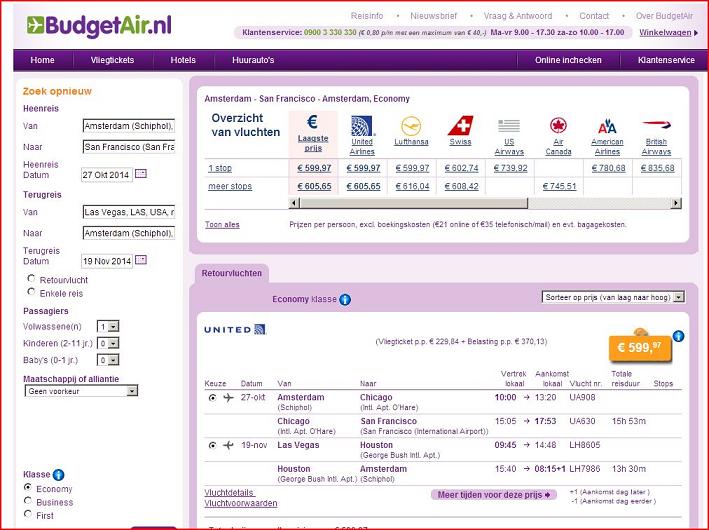Click info icon next to price €599,97
The width and height of the screenshot is (709, 530).
(678, 336)
